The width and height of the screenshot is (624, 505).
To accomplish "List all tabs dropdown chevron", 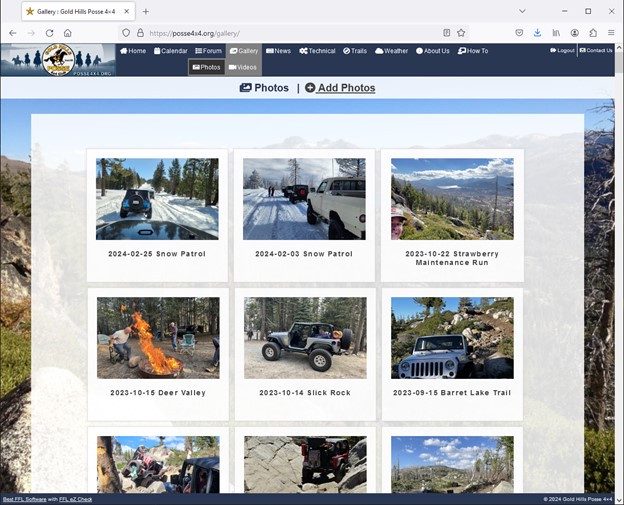I will coord(522,11).
